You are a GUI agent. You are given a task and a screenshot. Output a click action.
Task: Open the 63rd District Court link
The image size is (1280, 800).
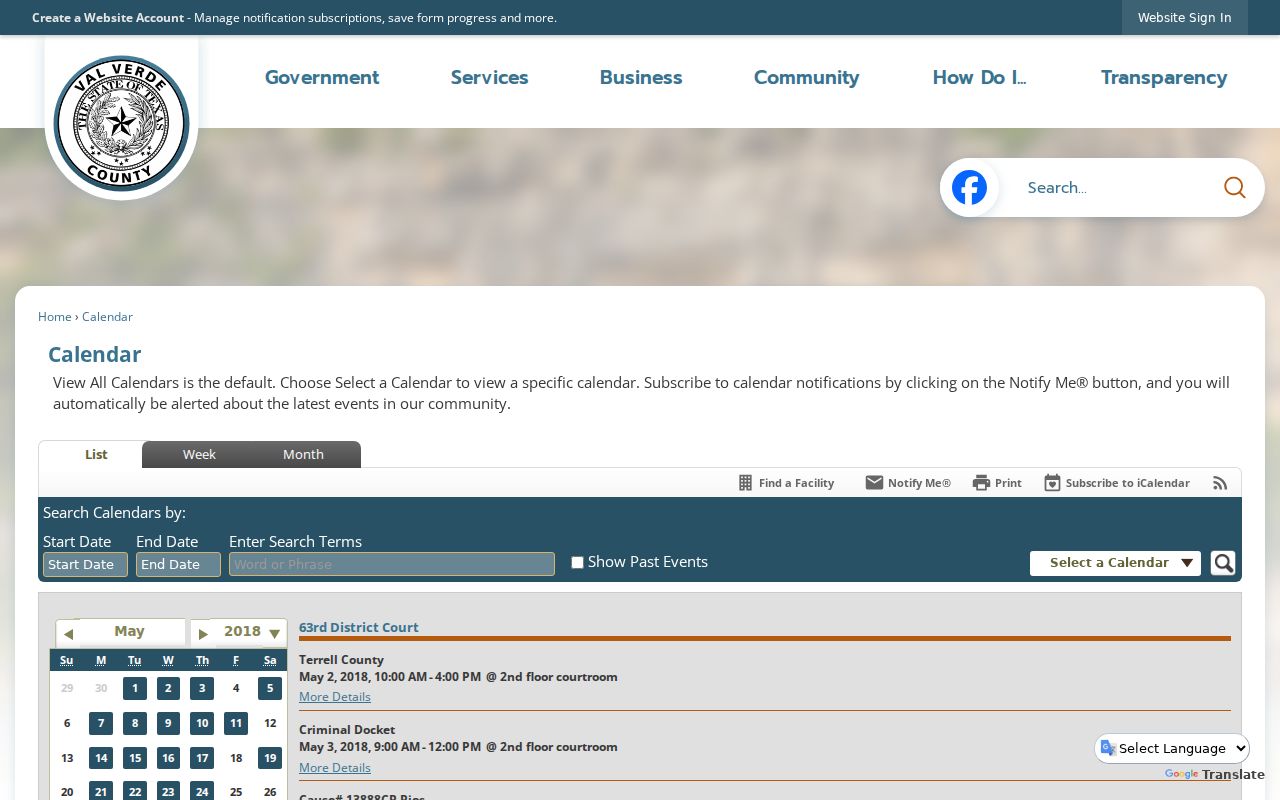pyautogui.click(x=359, y=628)
